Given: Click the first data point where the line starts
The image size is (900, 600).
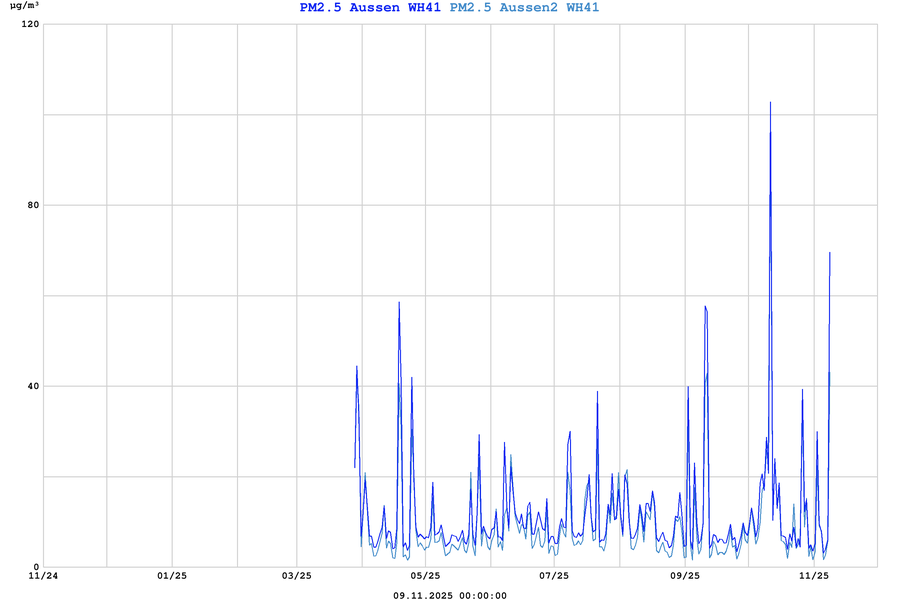Looking at the screenshot, I should 355,466.
